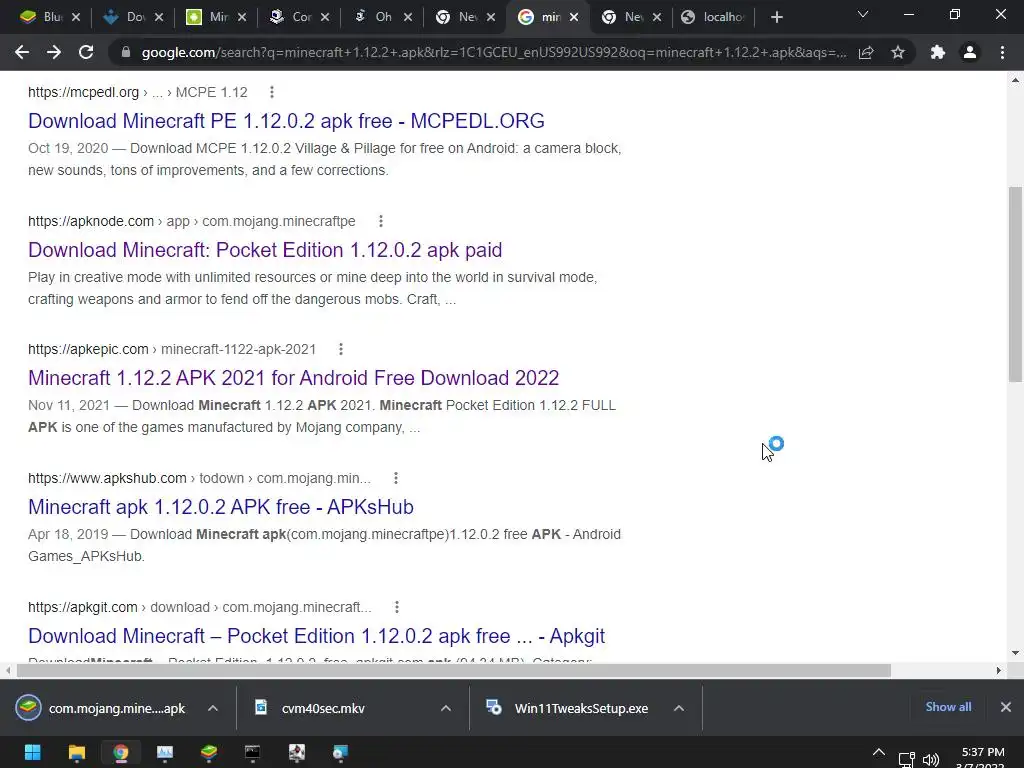Image resolution: width=1024 pixels, height=768 pixels.
Task: Open more options for apkepic.com result
Action: coord(341,349)
